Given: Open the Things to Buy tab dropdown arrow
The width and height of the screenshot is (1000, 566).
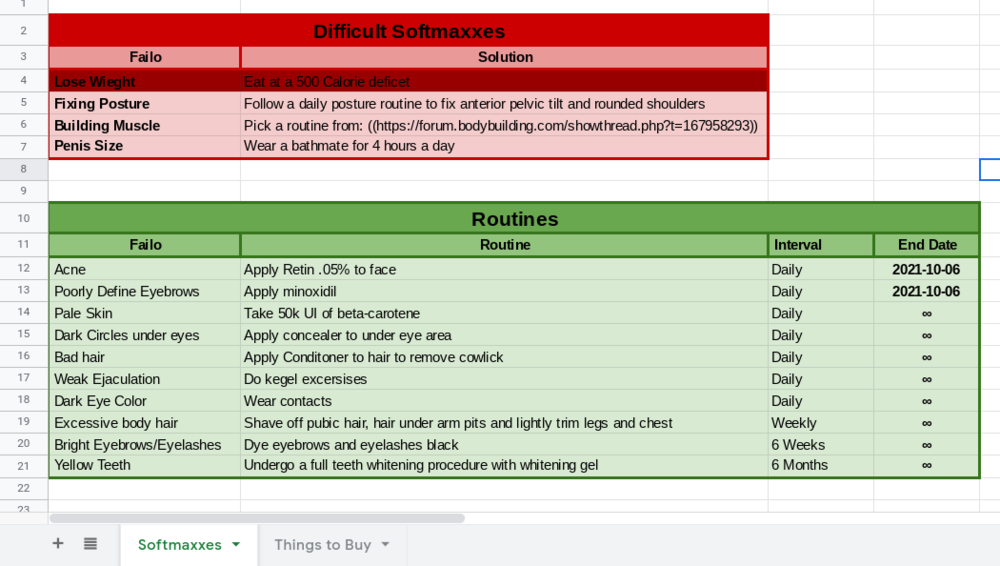Looking at the screenshot, I should point(385,545).
